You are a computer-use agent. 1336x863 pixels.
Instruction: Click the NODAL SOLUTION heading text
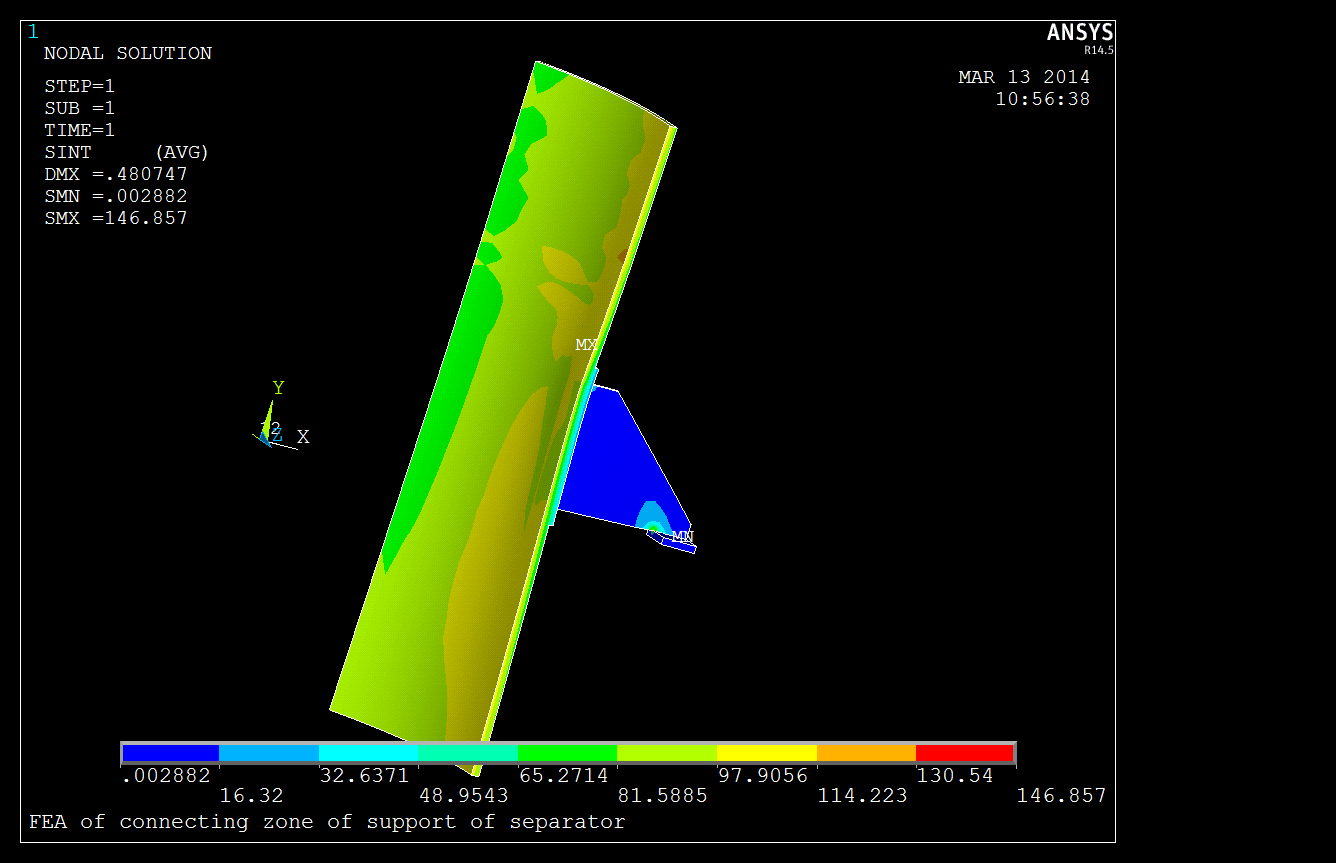click(128, 54)
